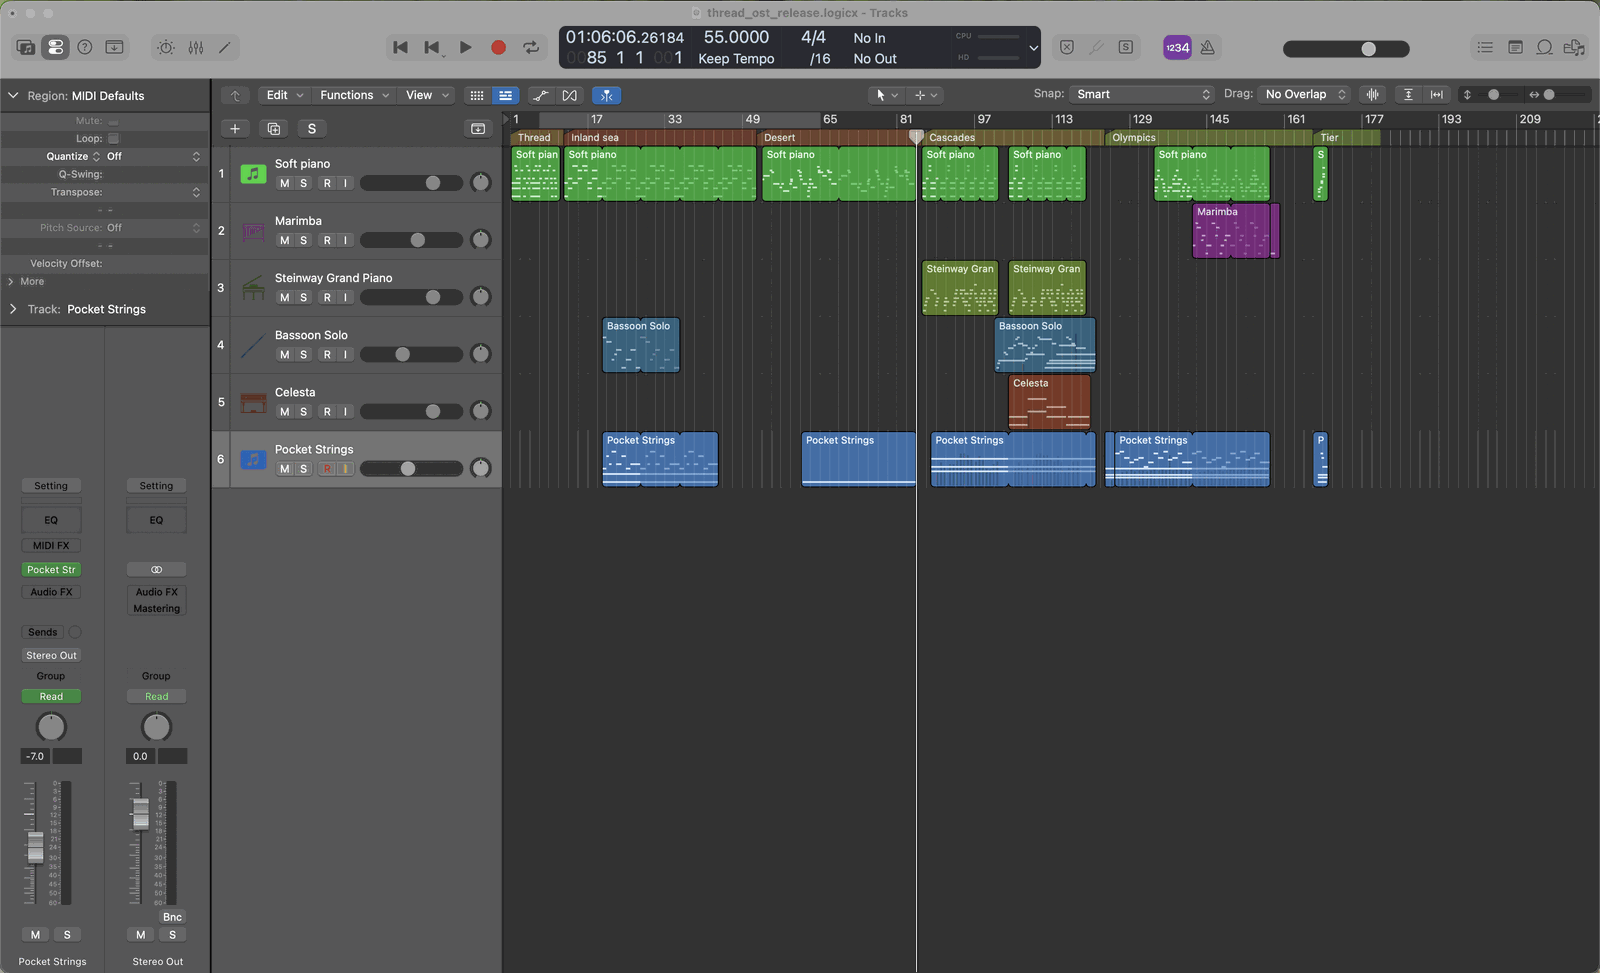Open the Quantize Off dropdown

coord(153,156)
